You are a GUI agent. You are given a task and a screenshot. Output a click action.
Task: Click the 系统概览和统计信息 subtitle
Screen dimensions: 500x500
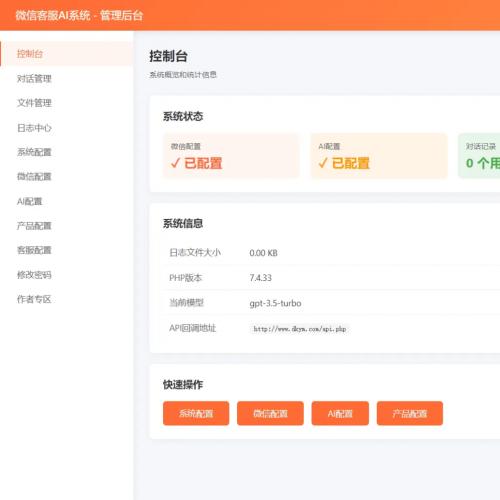pyautogui.click(x=183, y=75)
